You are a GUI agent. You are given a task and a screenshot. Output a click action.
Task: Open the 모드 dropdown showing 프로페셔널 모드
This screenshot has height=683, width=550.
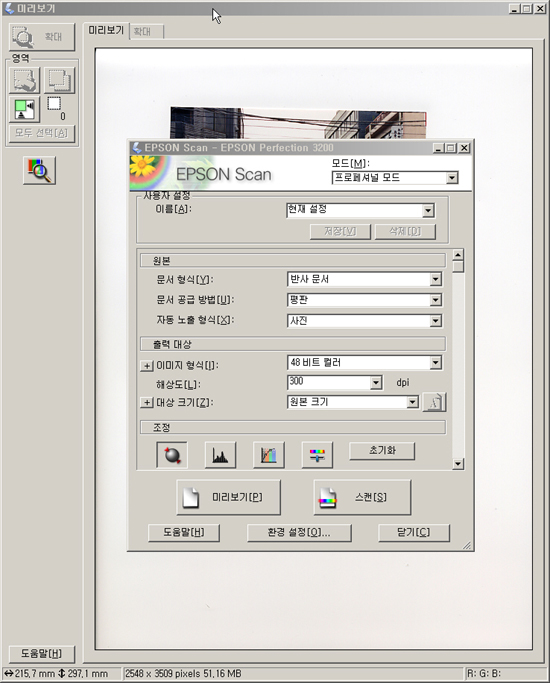395,178
